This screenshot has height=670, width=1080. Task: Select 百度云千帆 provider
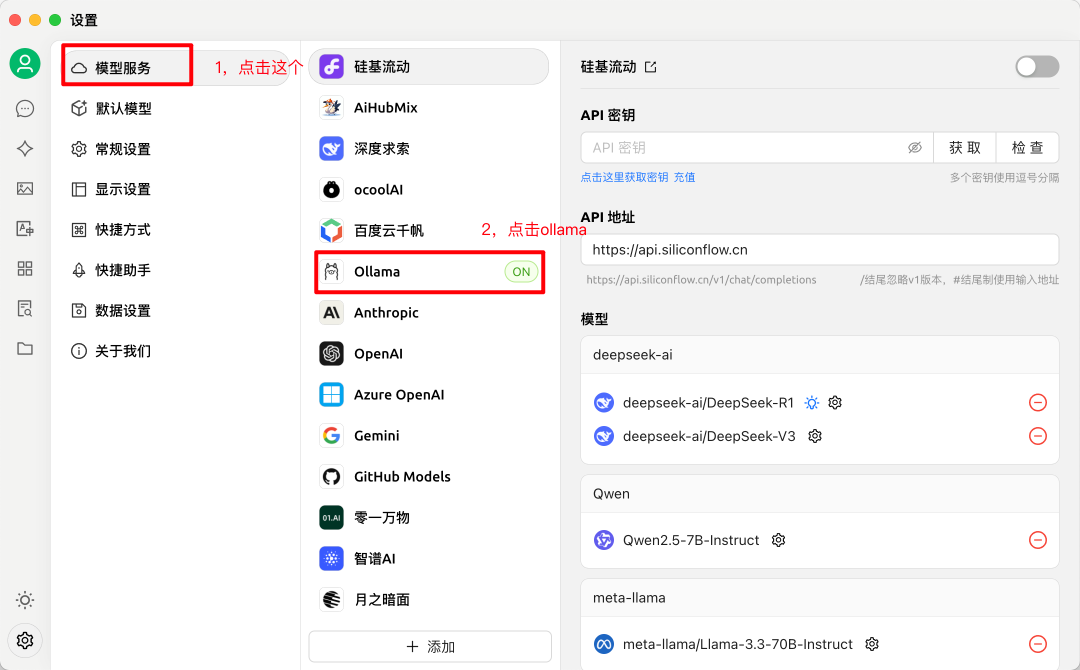pyautogui.click(x=429, y=231)
